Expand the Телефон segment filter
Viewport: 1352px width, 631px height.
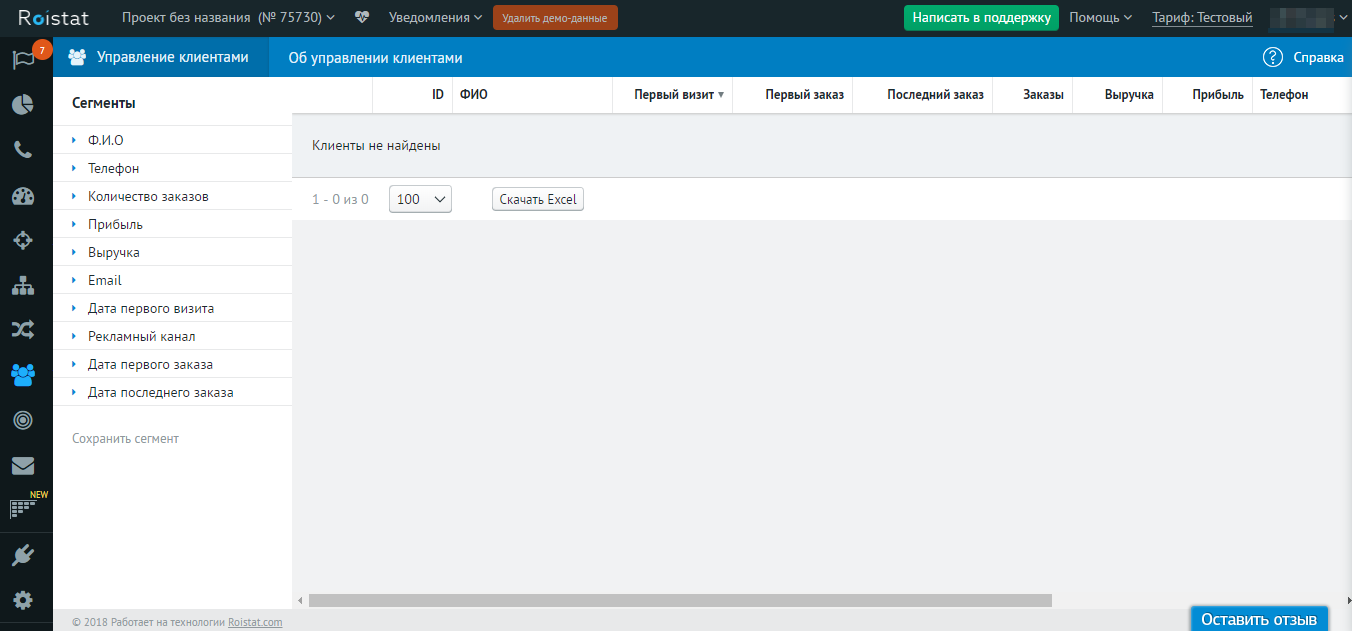(172, 168)
